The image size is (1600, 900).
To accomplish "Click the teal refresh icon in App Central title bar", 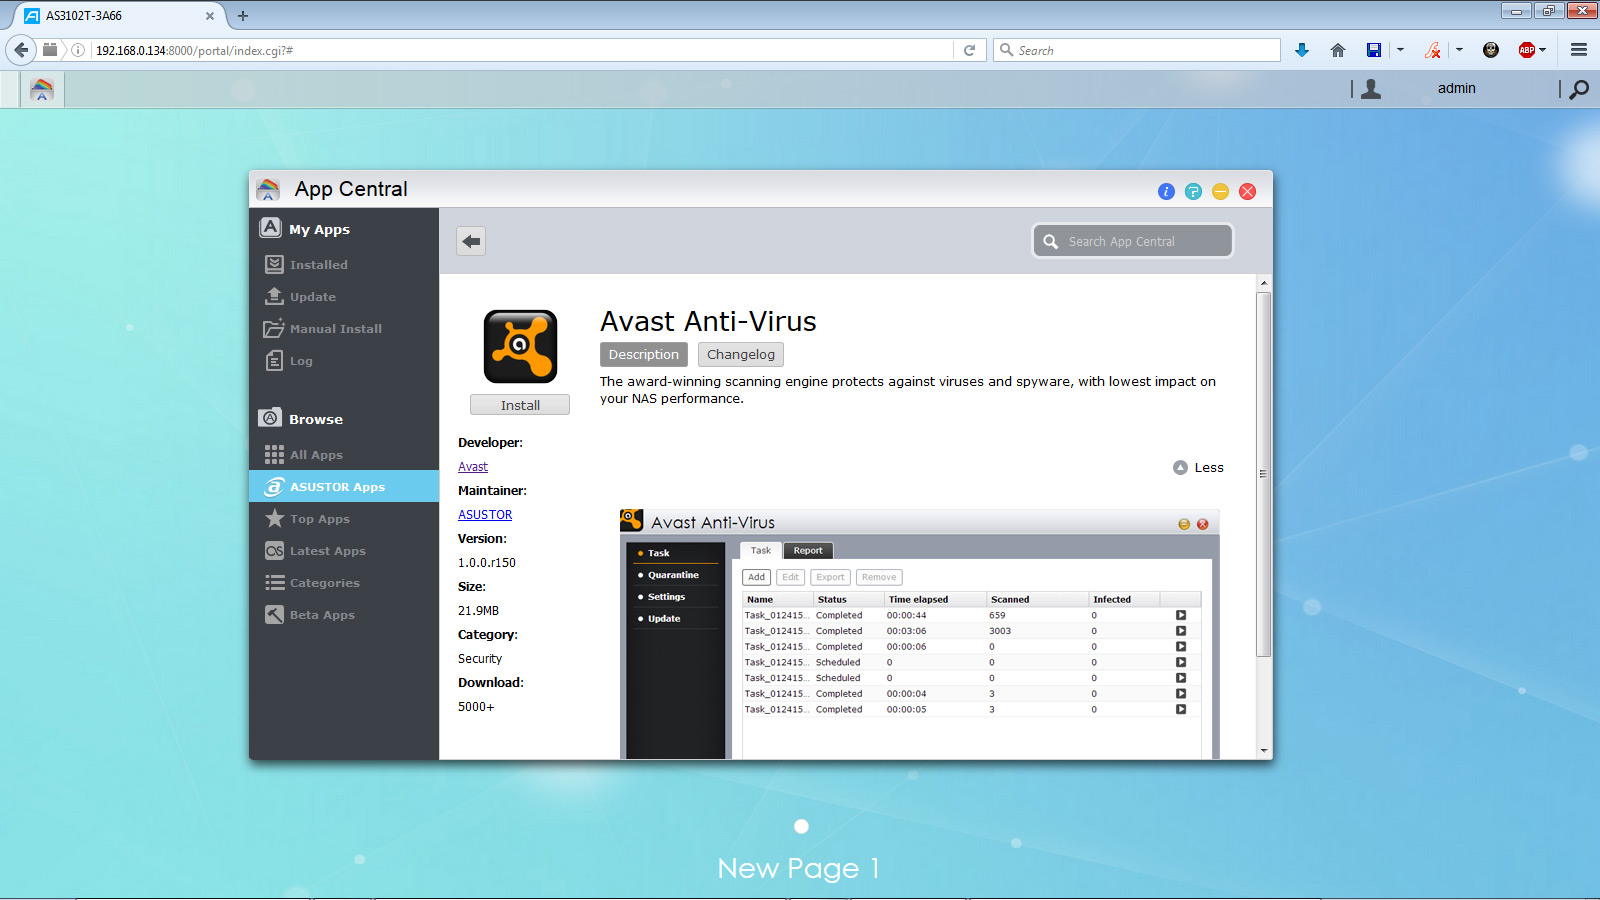I will (x=1193, y=191).
